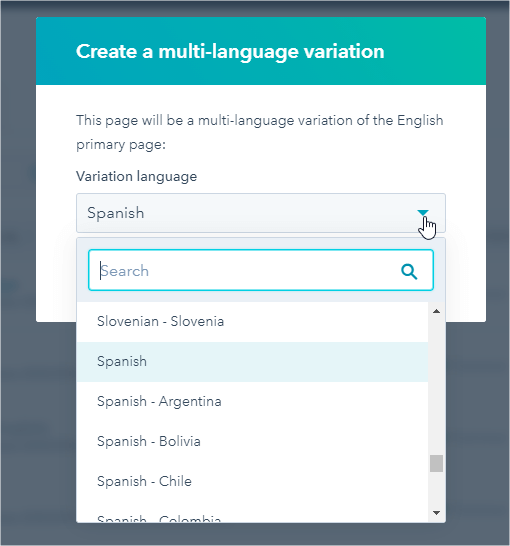Pick Spanish - Bolivia from the list
The height and width of the screenshot is (546, 510).
(252, 442)
